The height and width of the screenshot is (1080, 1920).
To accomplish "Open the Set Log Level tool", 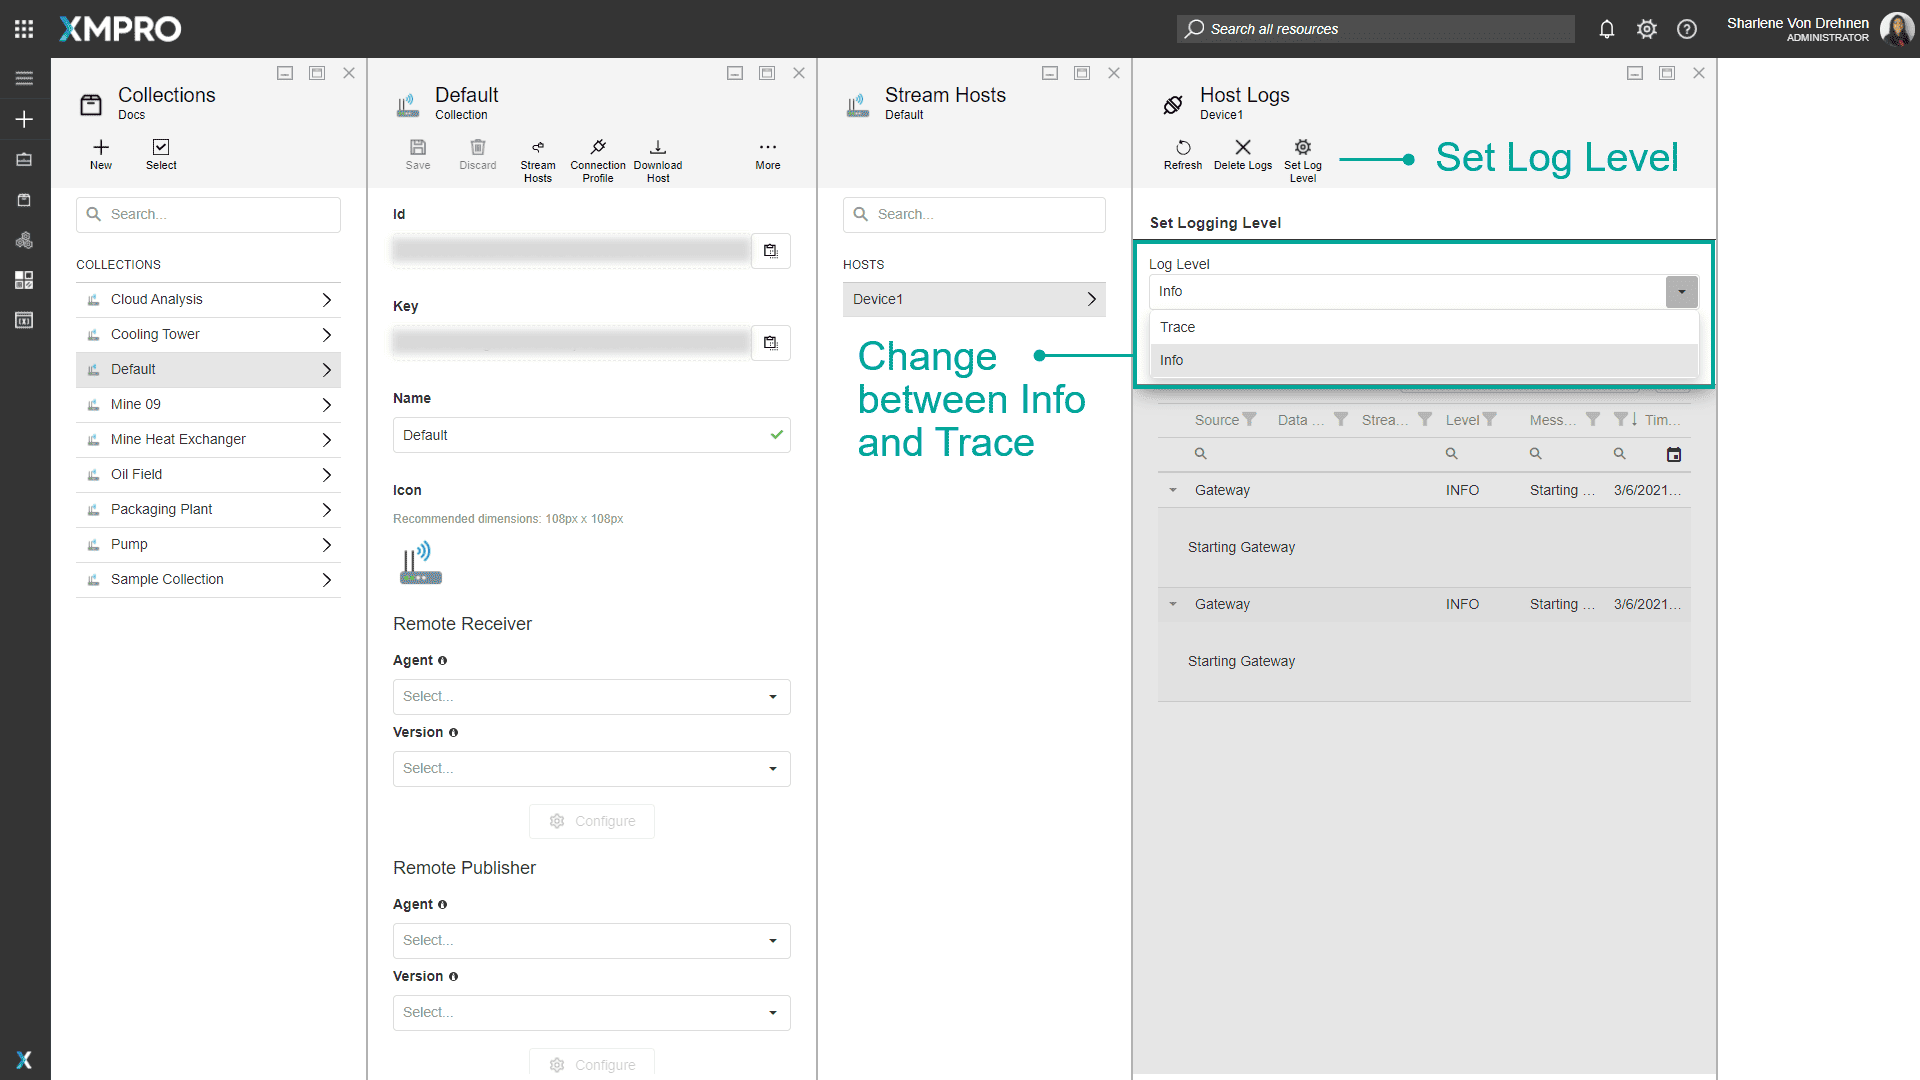I will coord(1302,148).
